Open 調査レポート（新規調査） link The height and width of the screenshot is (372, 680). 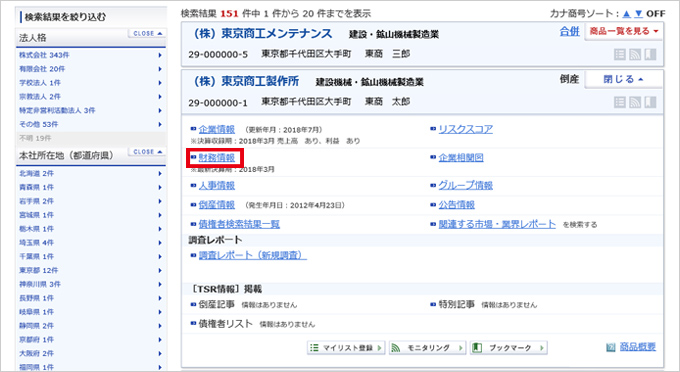tap(252, 255)
